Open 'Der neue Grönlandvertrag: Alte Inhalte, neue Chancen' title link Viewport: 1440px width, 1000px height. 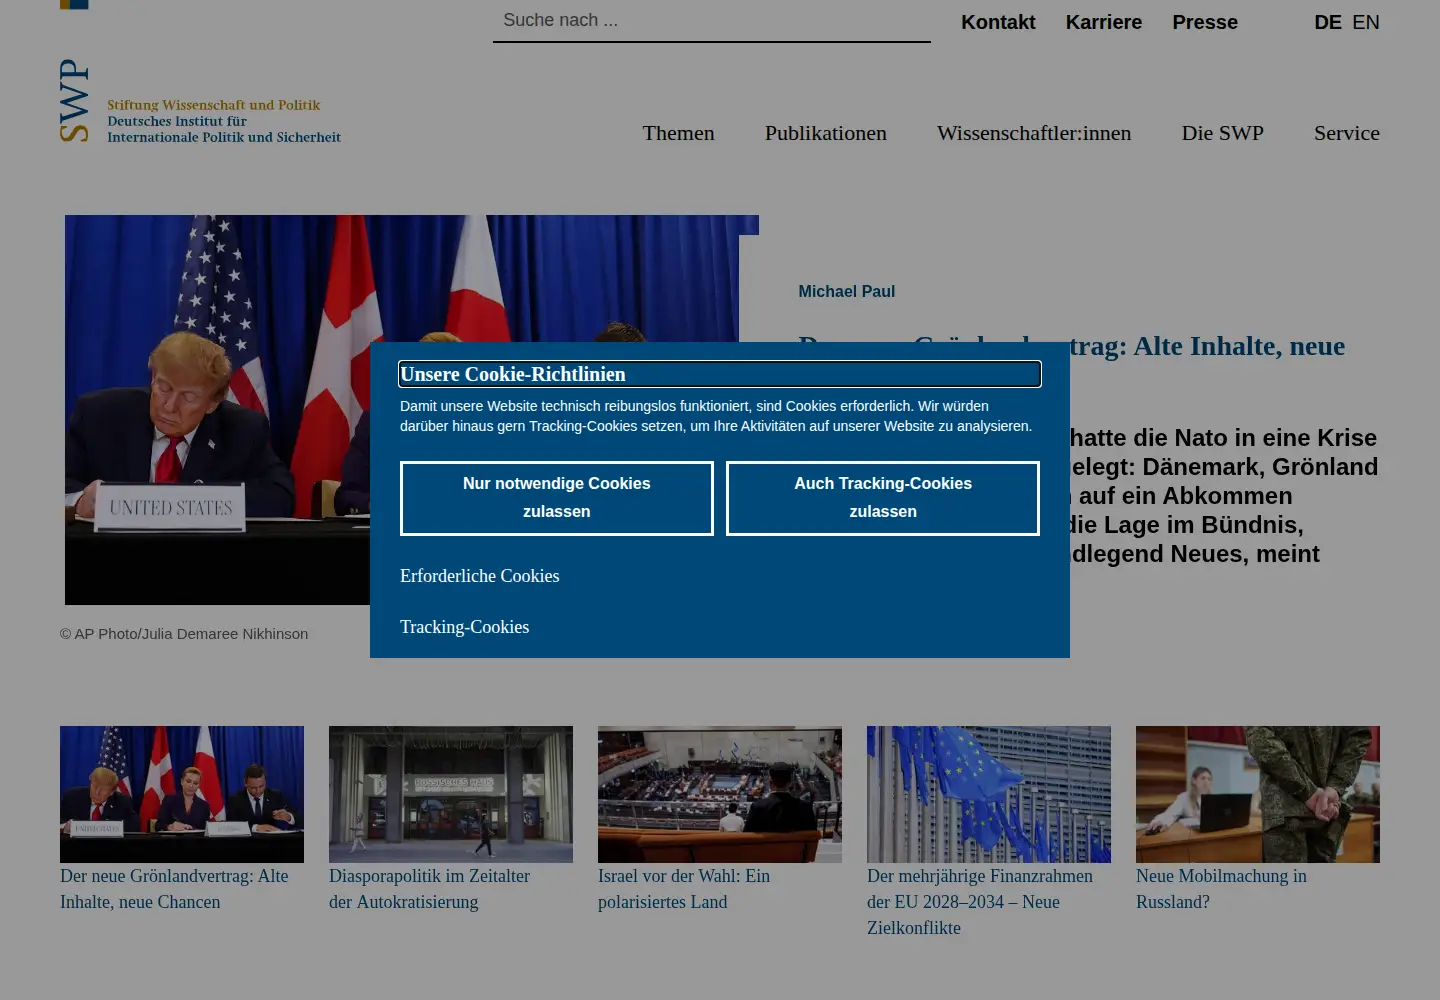(x=174, y=889)
